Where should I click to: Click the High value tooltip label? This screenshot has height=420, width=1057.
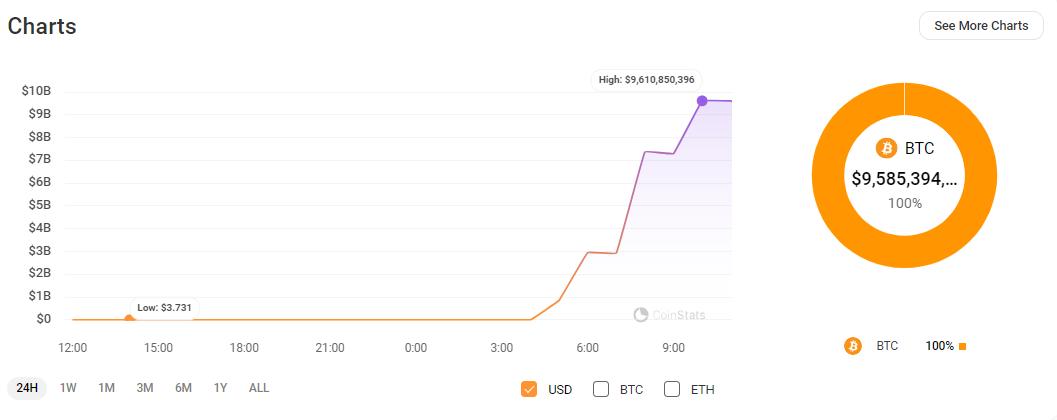tap(648, 79)
